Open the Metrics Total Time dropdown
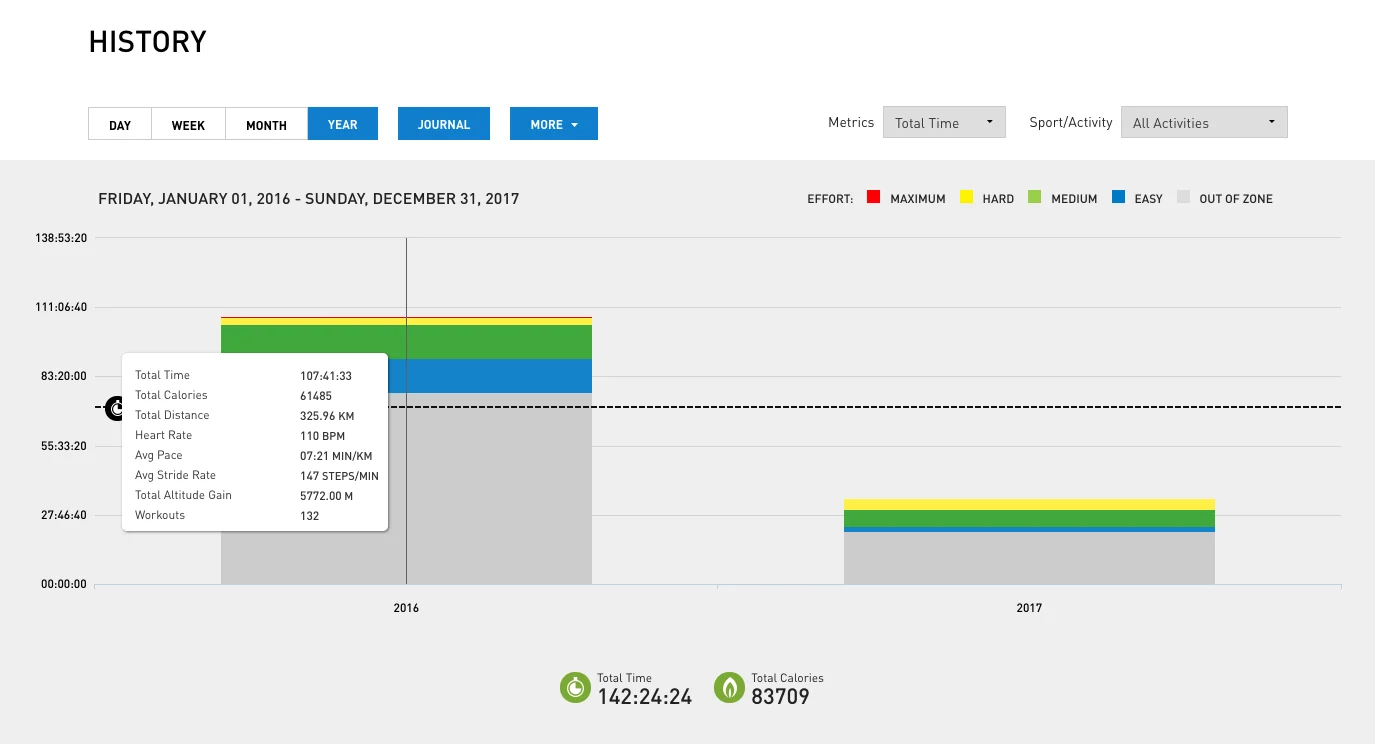This screenshot has height=744, width=1375. point(943,123)
